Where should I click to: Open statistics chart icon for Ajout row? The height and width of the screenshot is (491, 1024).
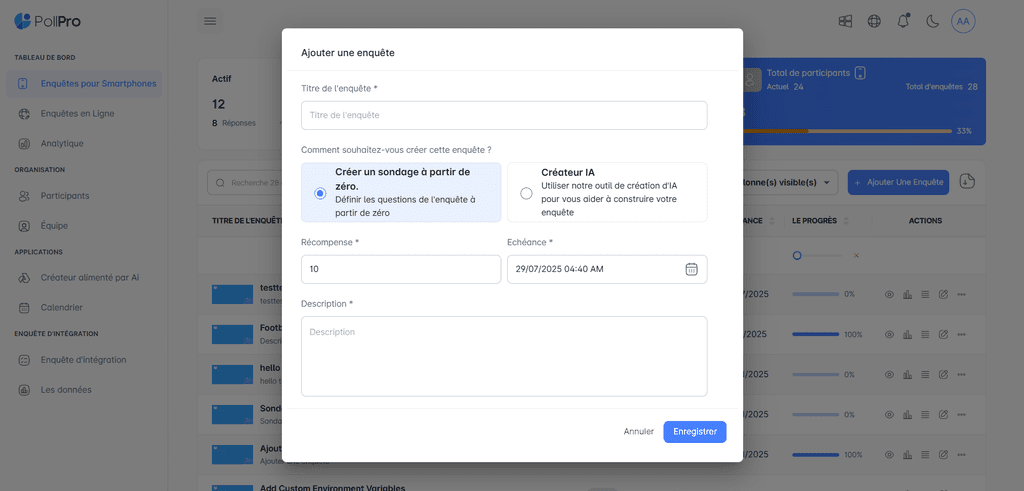[x=907, y=454]
